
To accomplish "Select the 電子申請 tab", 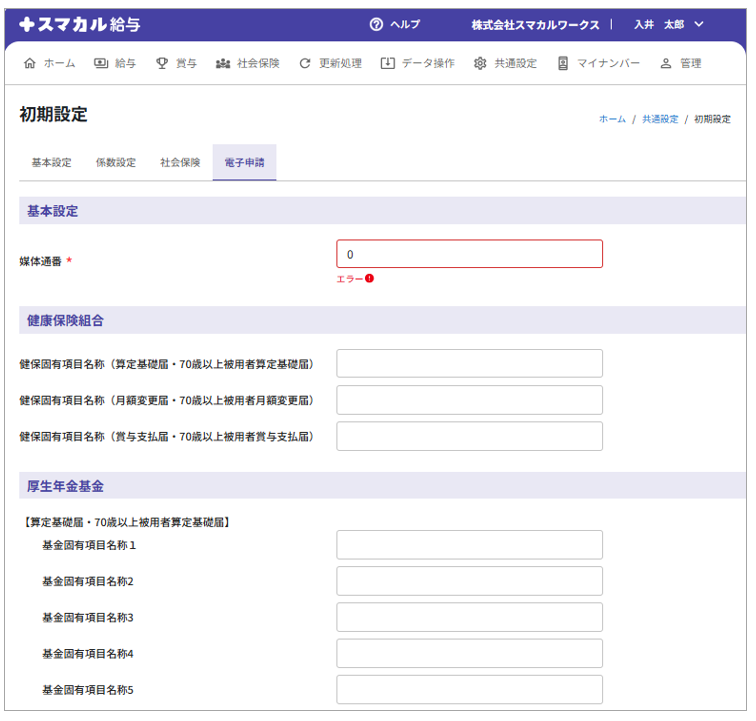I will (x=244, y=163).
